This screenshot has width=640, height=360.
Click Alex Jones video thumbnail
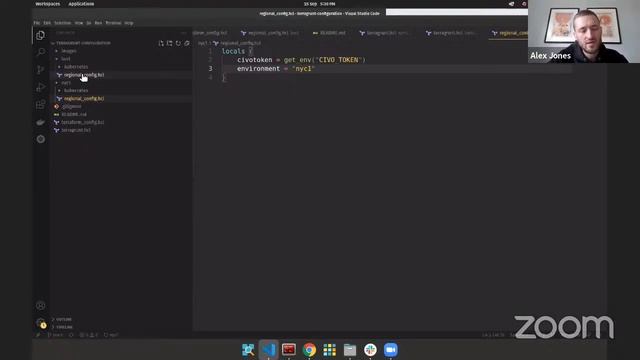point(584,31)
